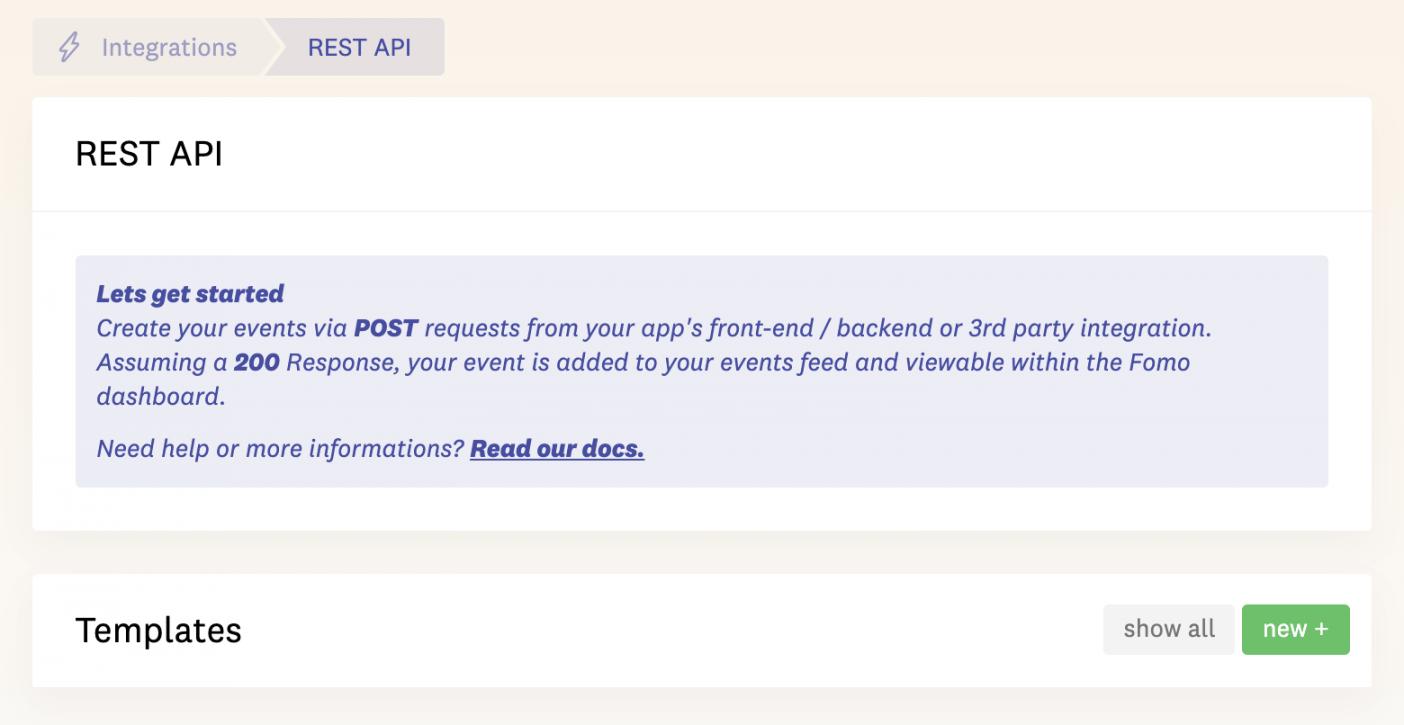Click the "Create your events via" text
Image resolution: width=1404 pixels, height=725 pixels.
(x=222, y=328)
